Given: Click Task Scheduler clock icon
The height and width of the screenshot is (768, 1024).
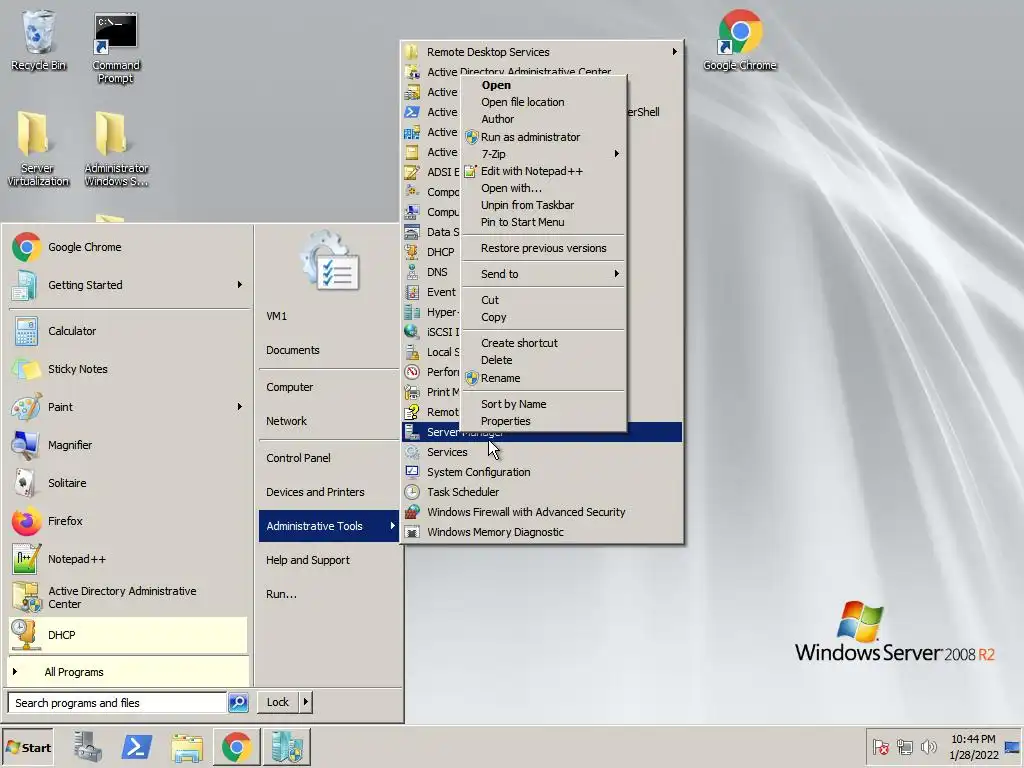Looking at the screenshot, I should [412, 492].
